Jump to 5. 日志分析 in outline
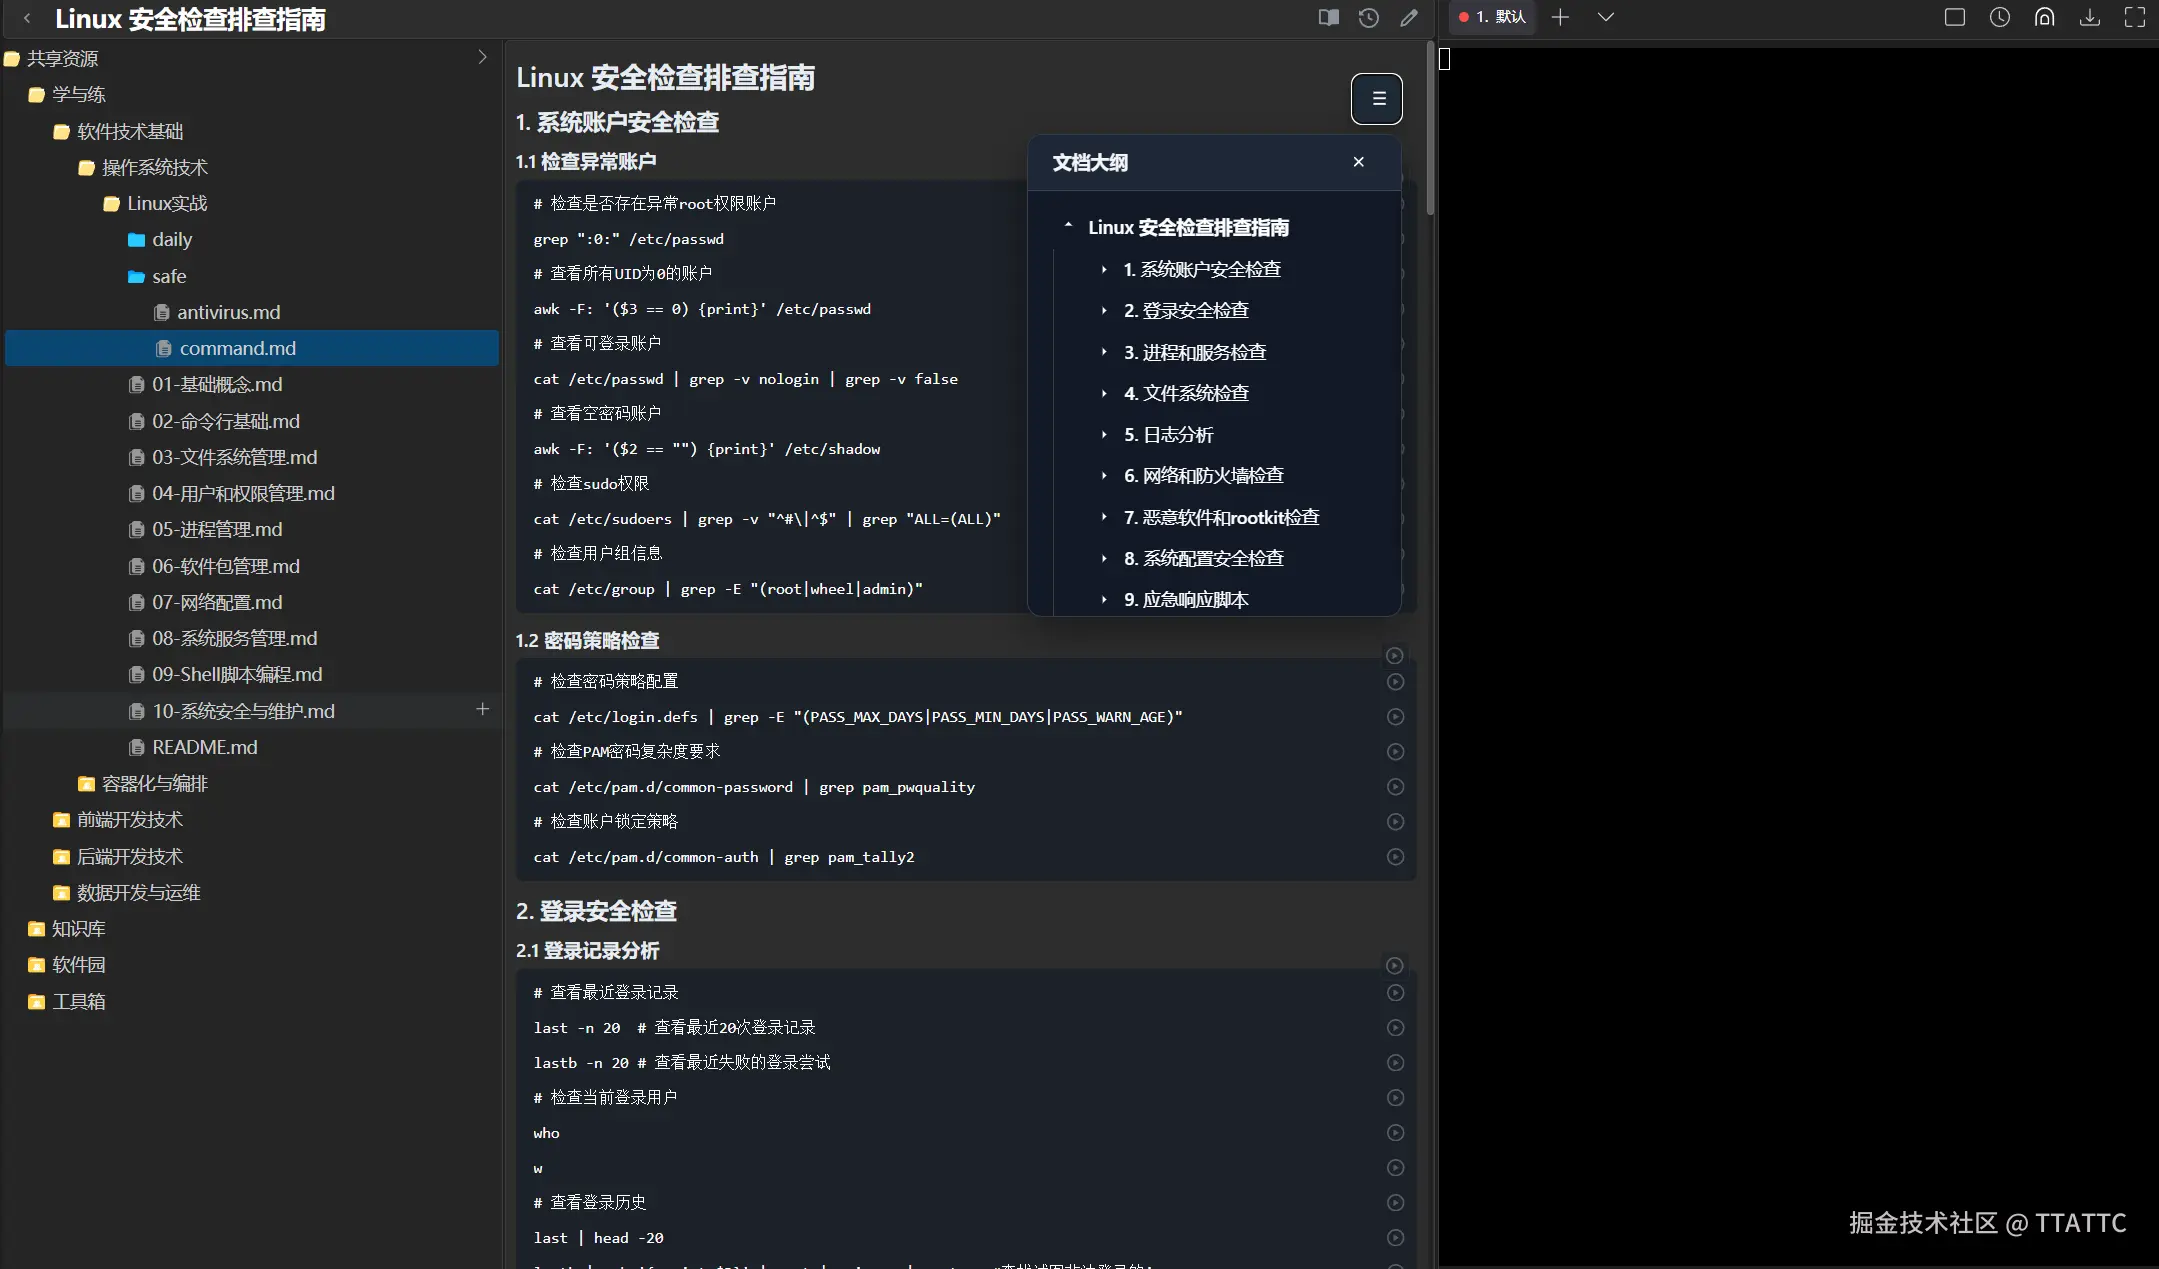Image resolution: width=2159 pixels, height=1269 pixels. pyautogui.click(x=1168, y=435)
